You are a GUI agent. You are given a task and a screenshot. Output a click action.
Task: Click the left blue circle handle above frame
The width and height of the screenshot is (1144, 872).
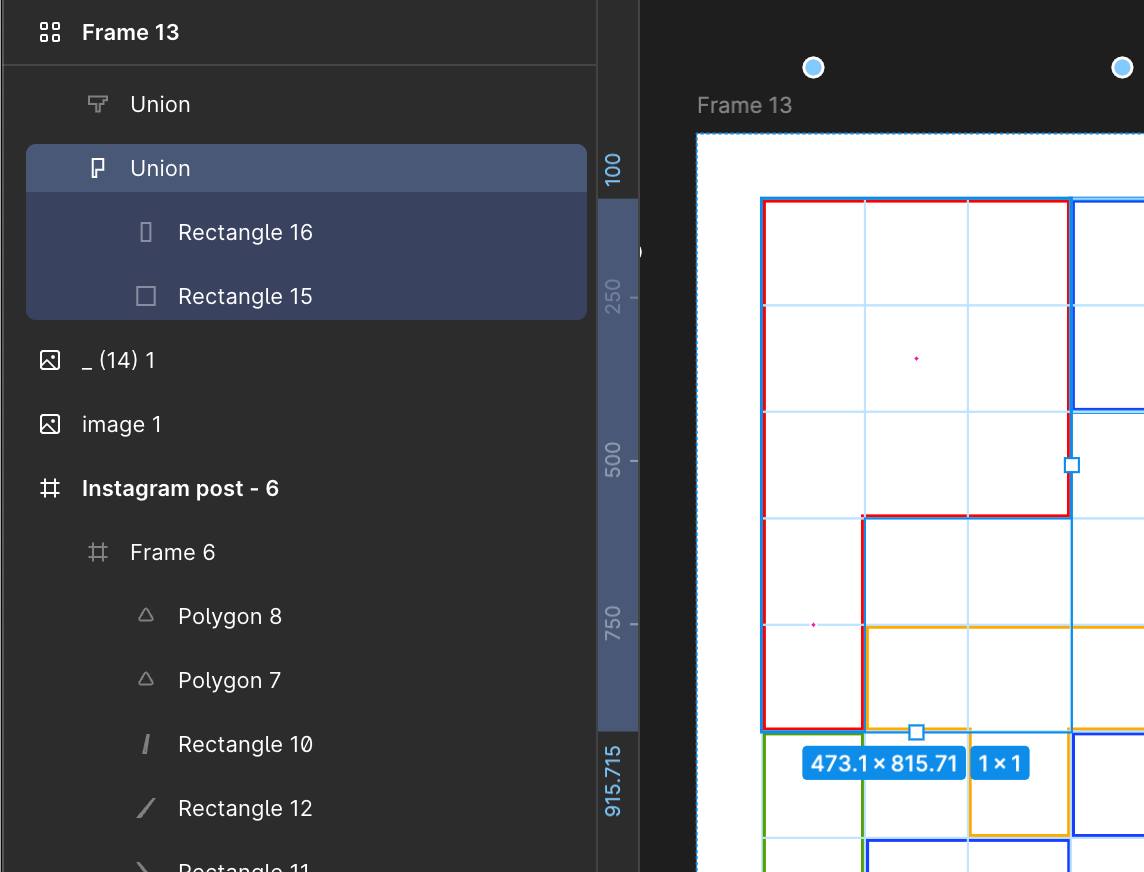click(x=813, y=68)
